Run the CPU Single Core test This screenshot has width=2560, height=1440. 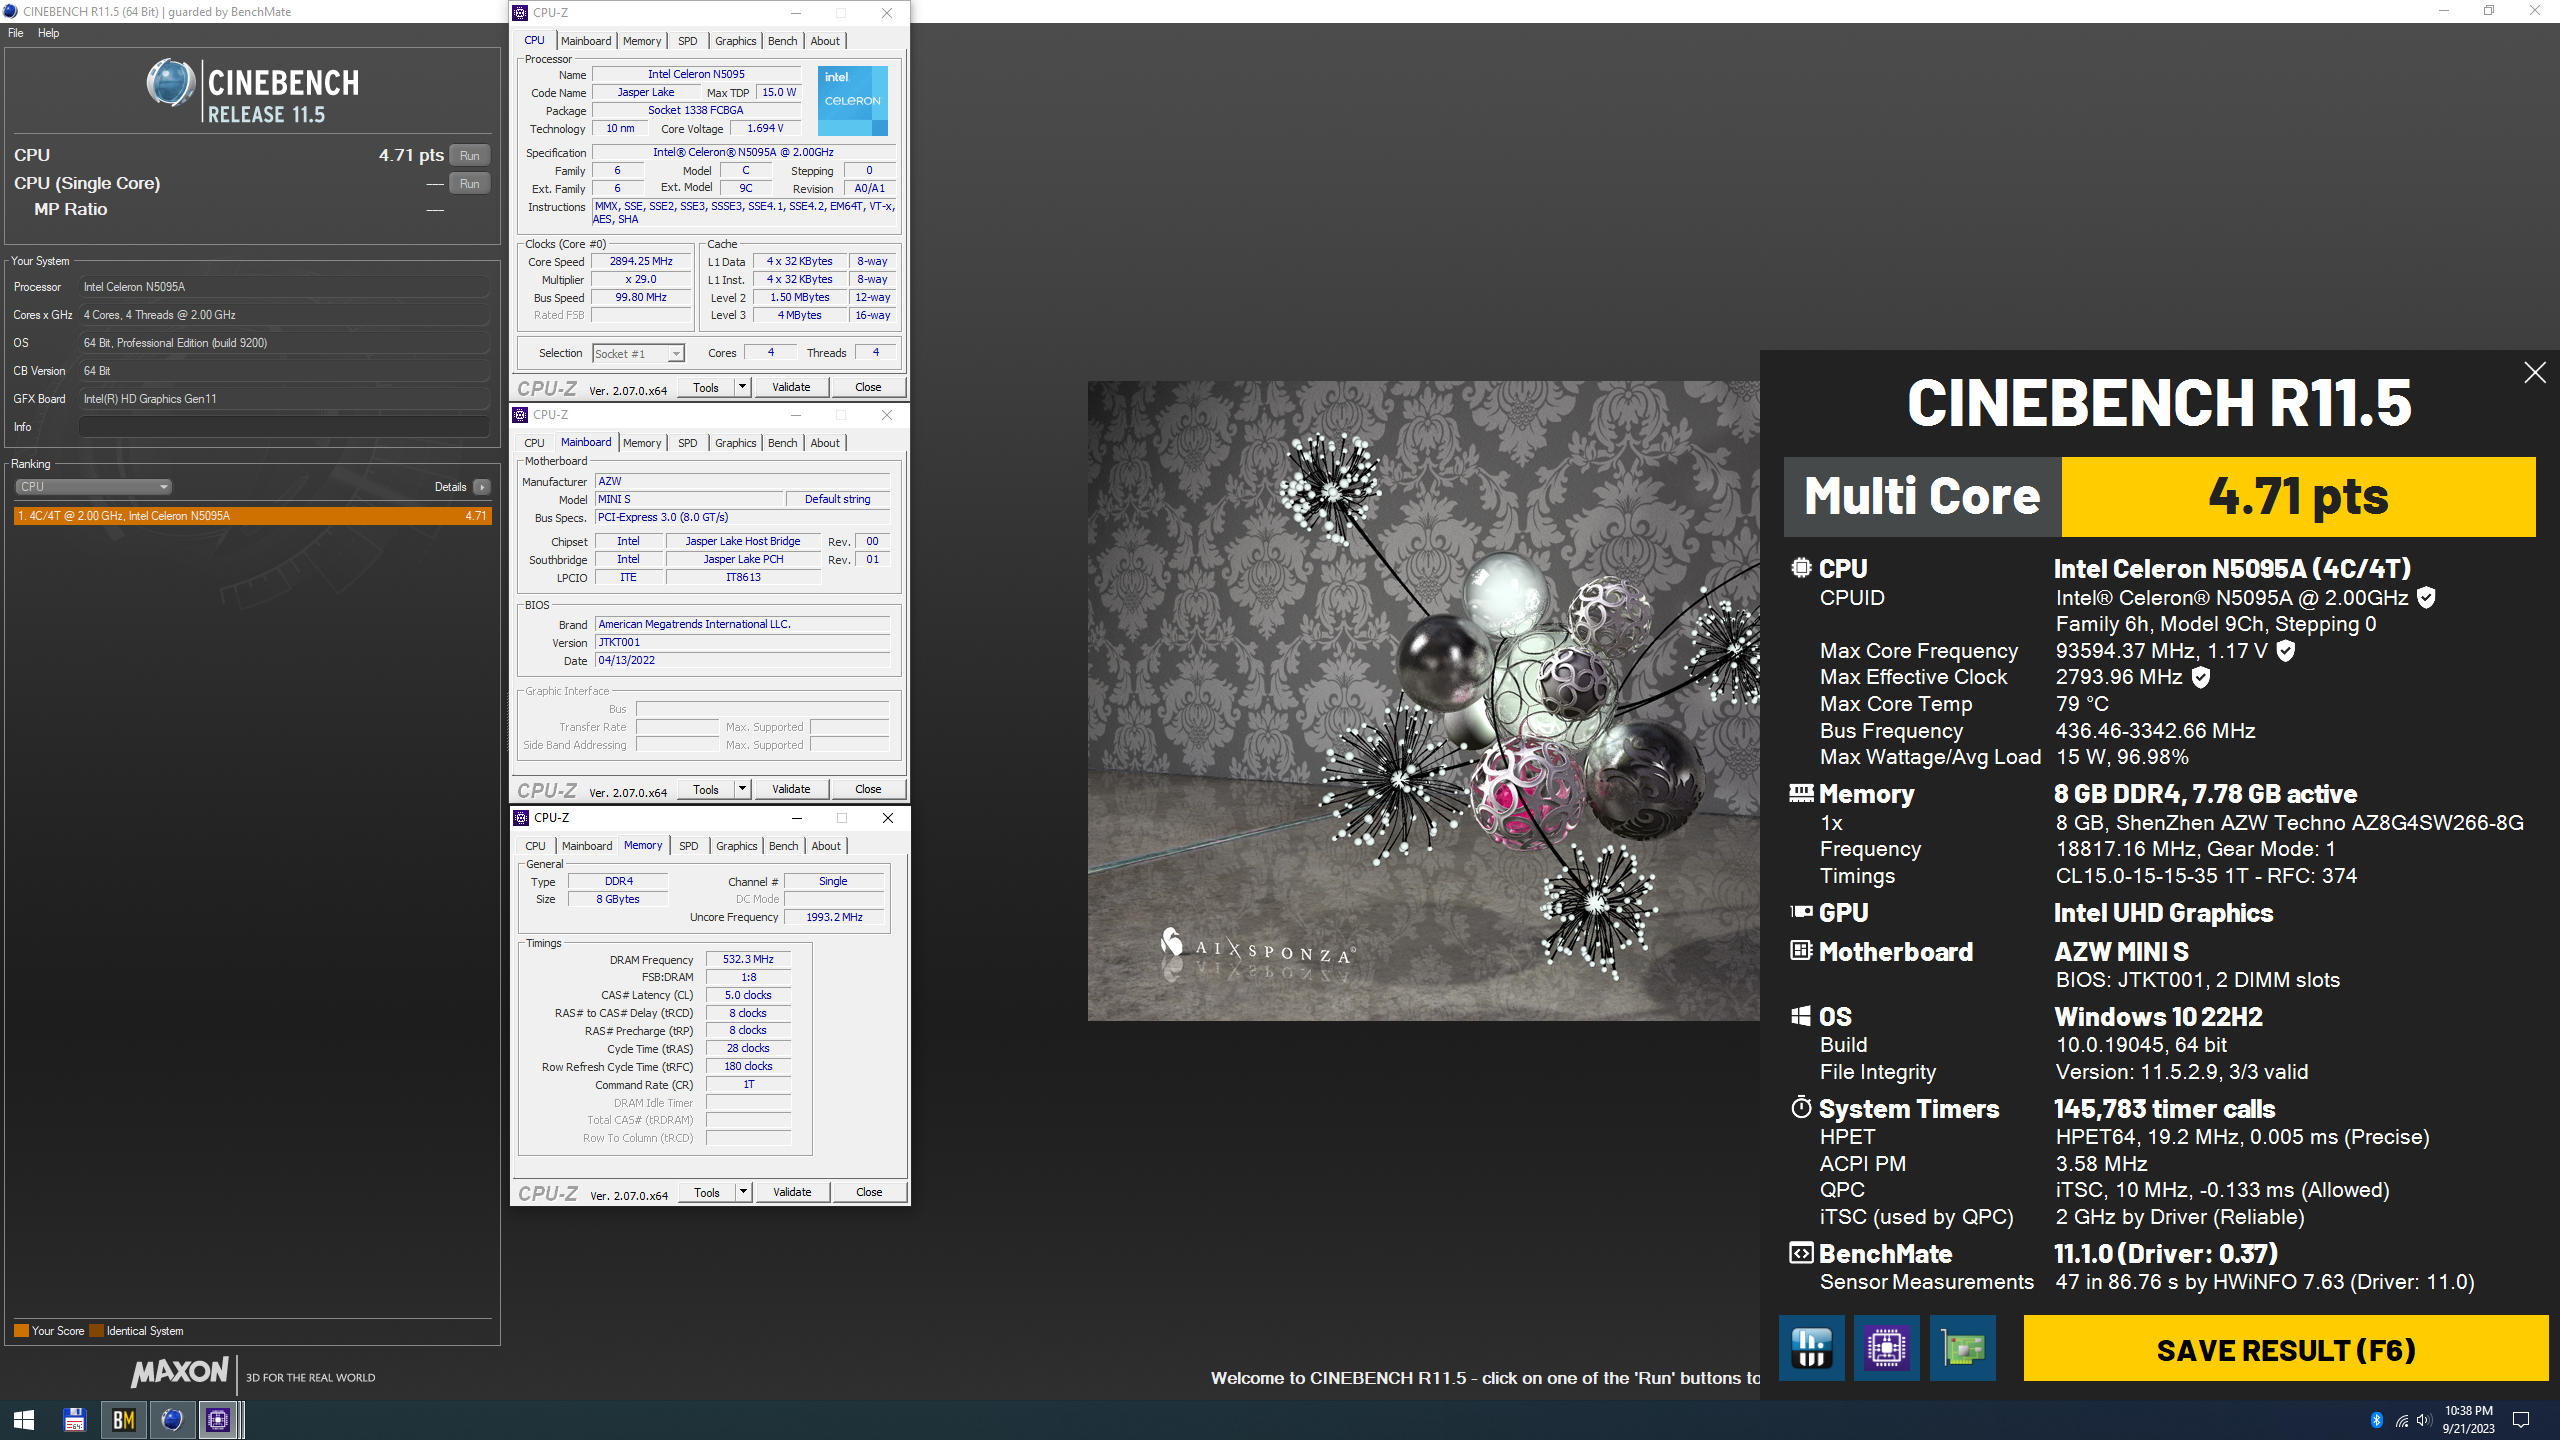point(470,183)
